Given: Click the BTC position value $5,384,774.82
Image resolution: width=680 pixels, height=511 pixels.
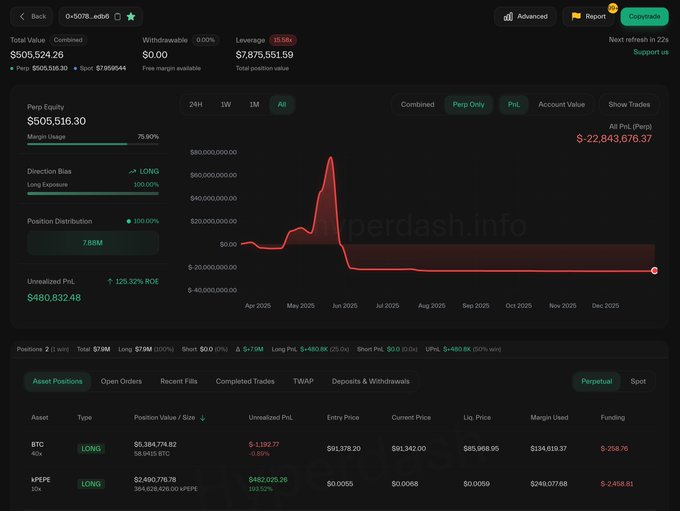Looking at the screenshot, I should click(x=155, y=444).
